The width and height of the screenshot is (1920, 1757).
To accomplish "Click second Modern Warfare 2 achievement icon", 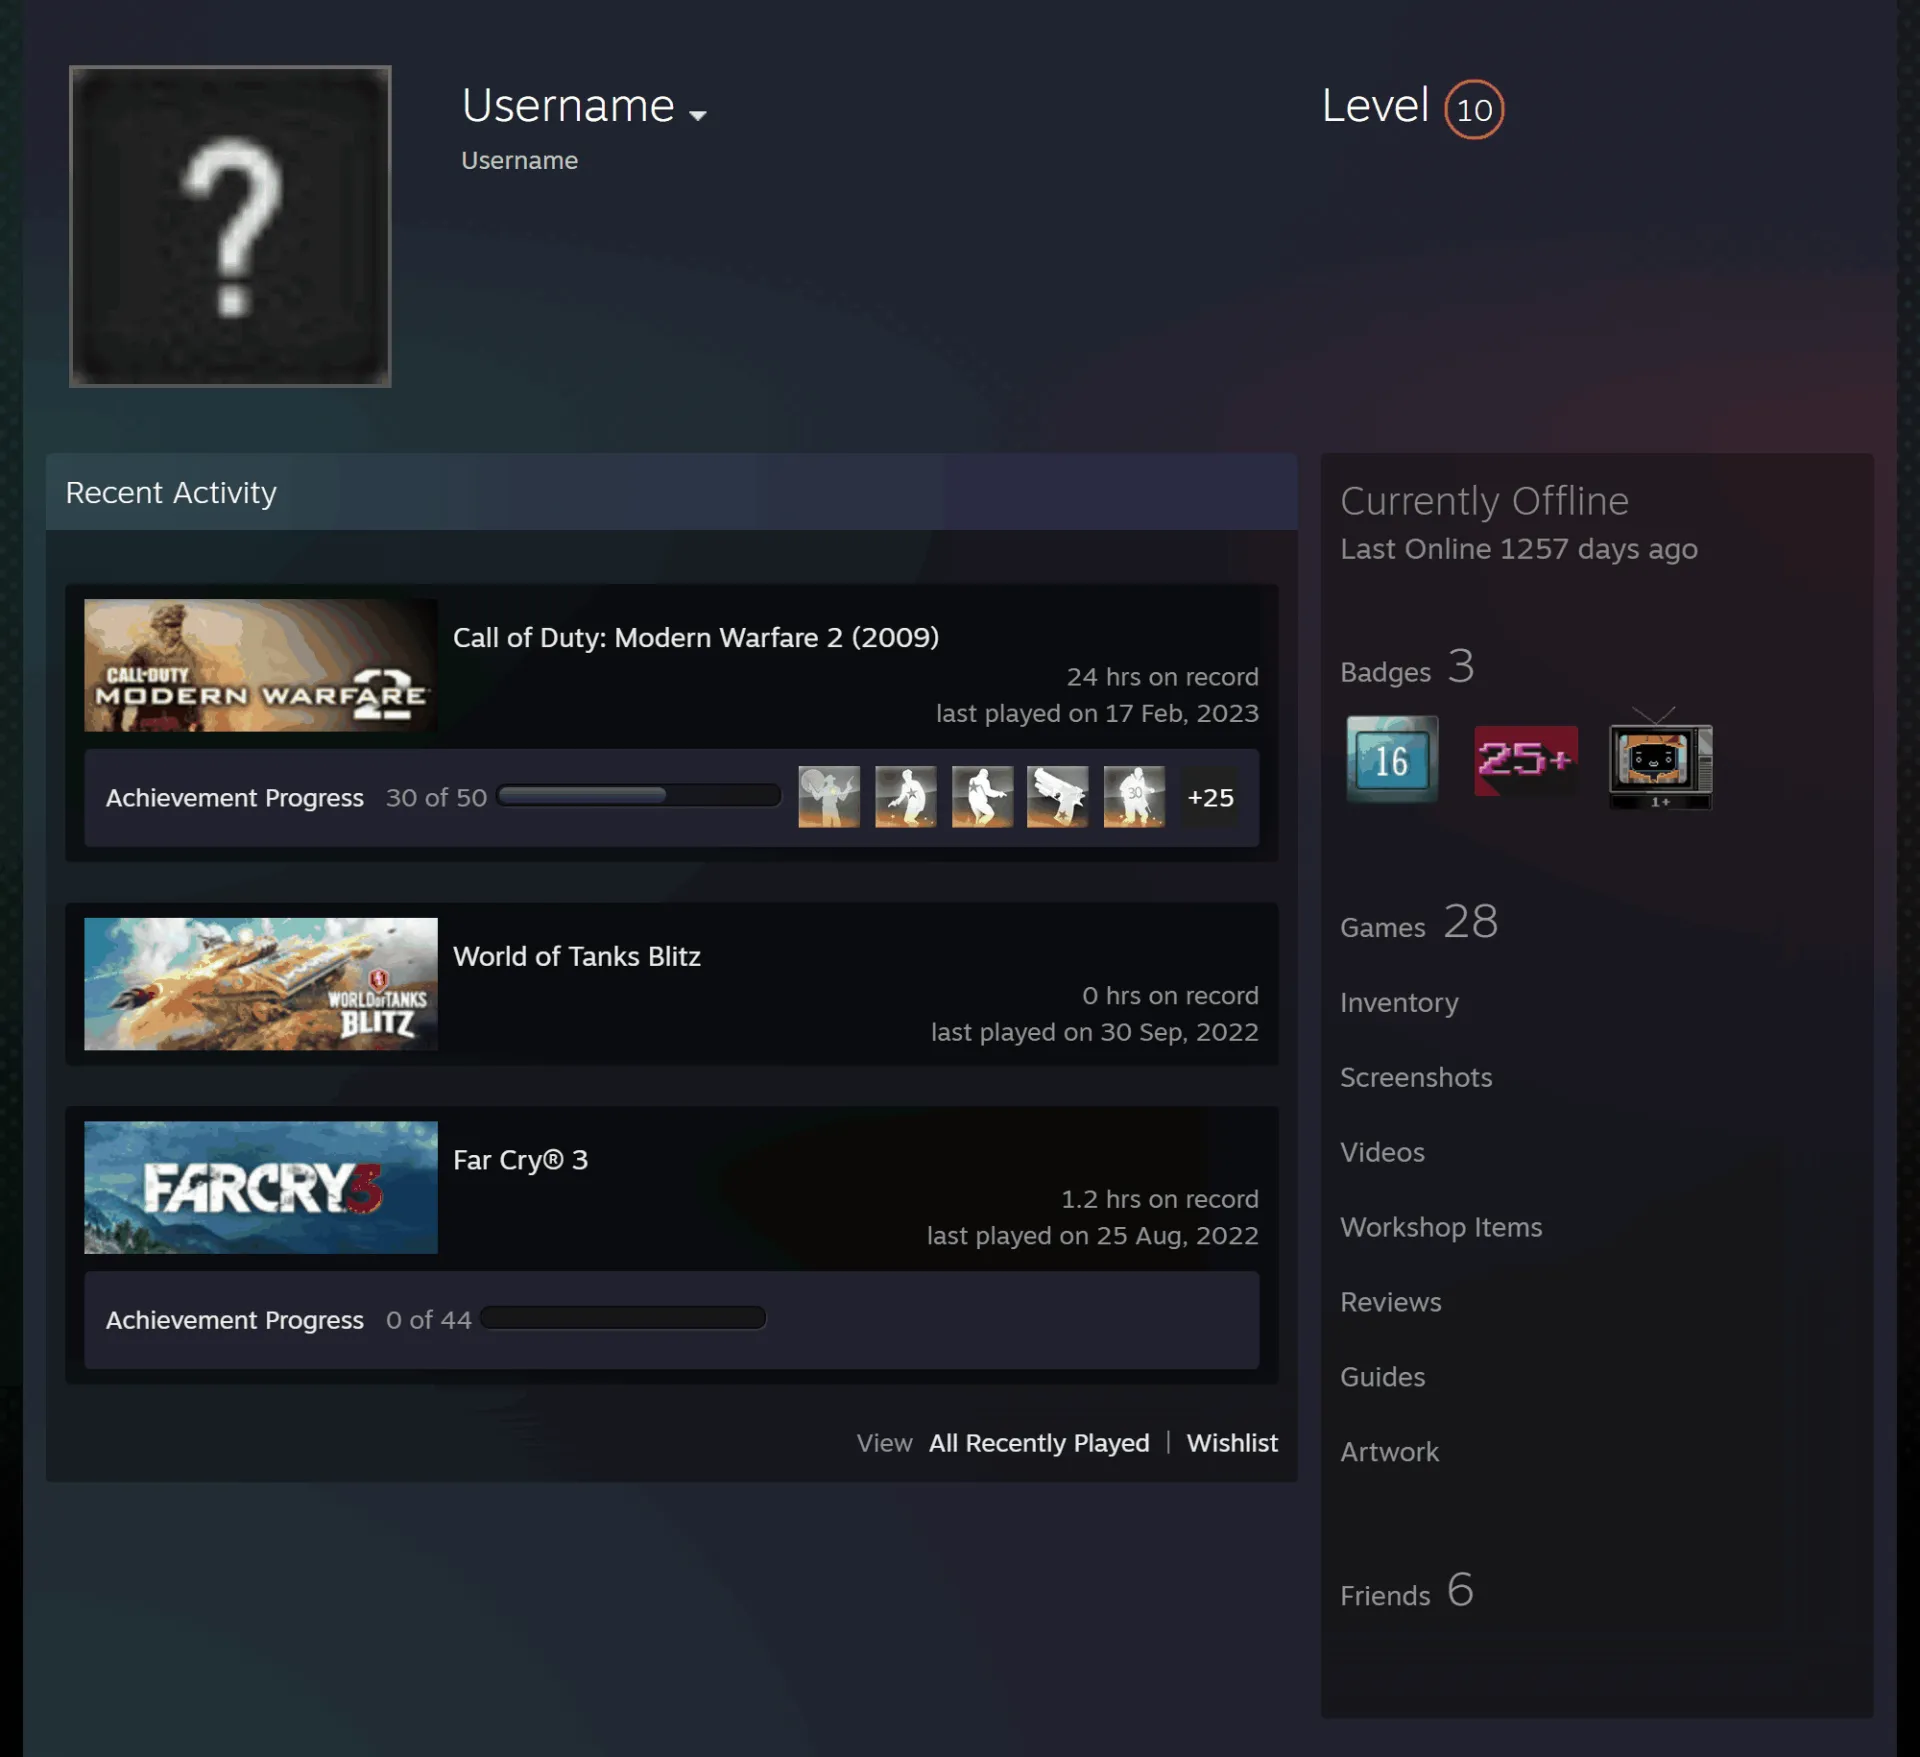I will tap(906, 797).
